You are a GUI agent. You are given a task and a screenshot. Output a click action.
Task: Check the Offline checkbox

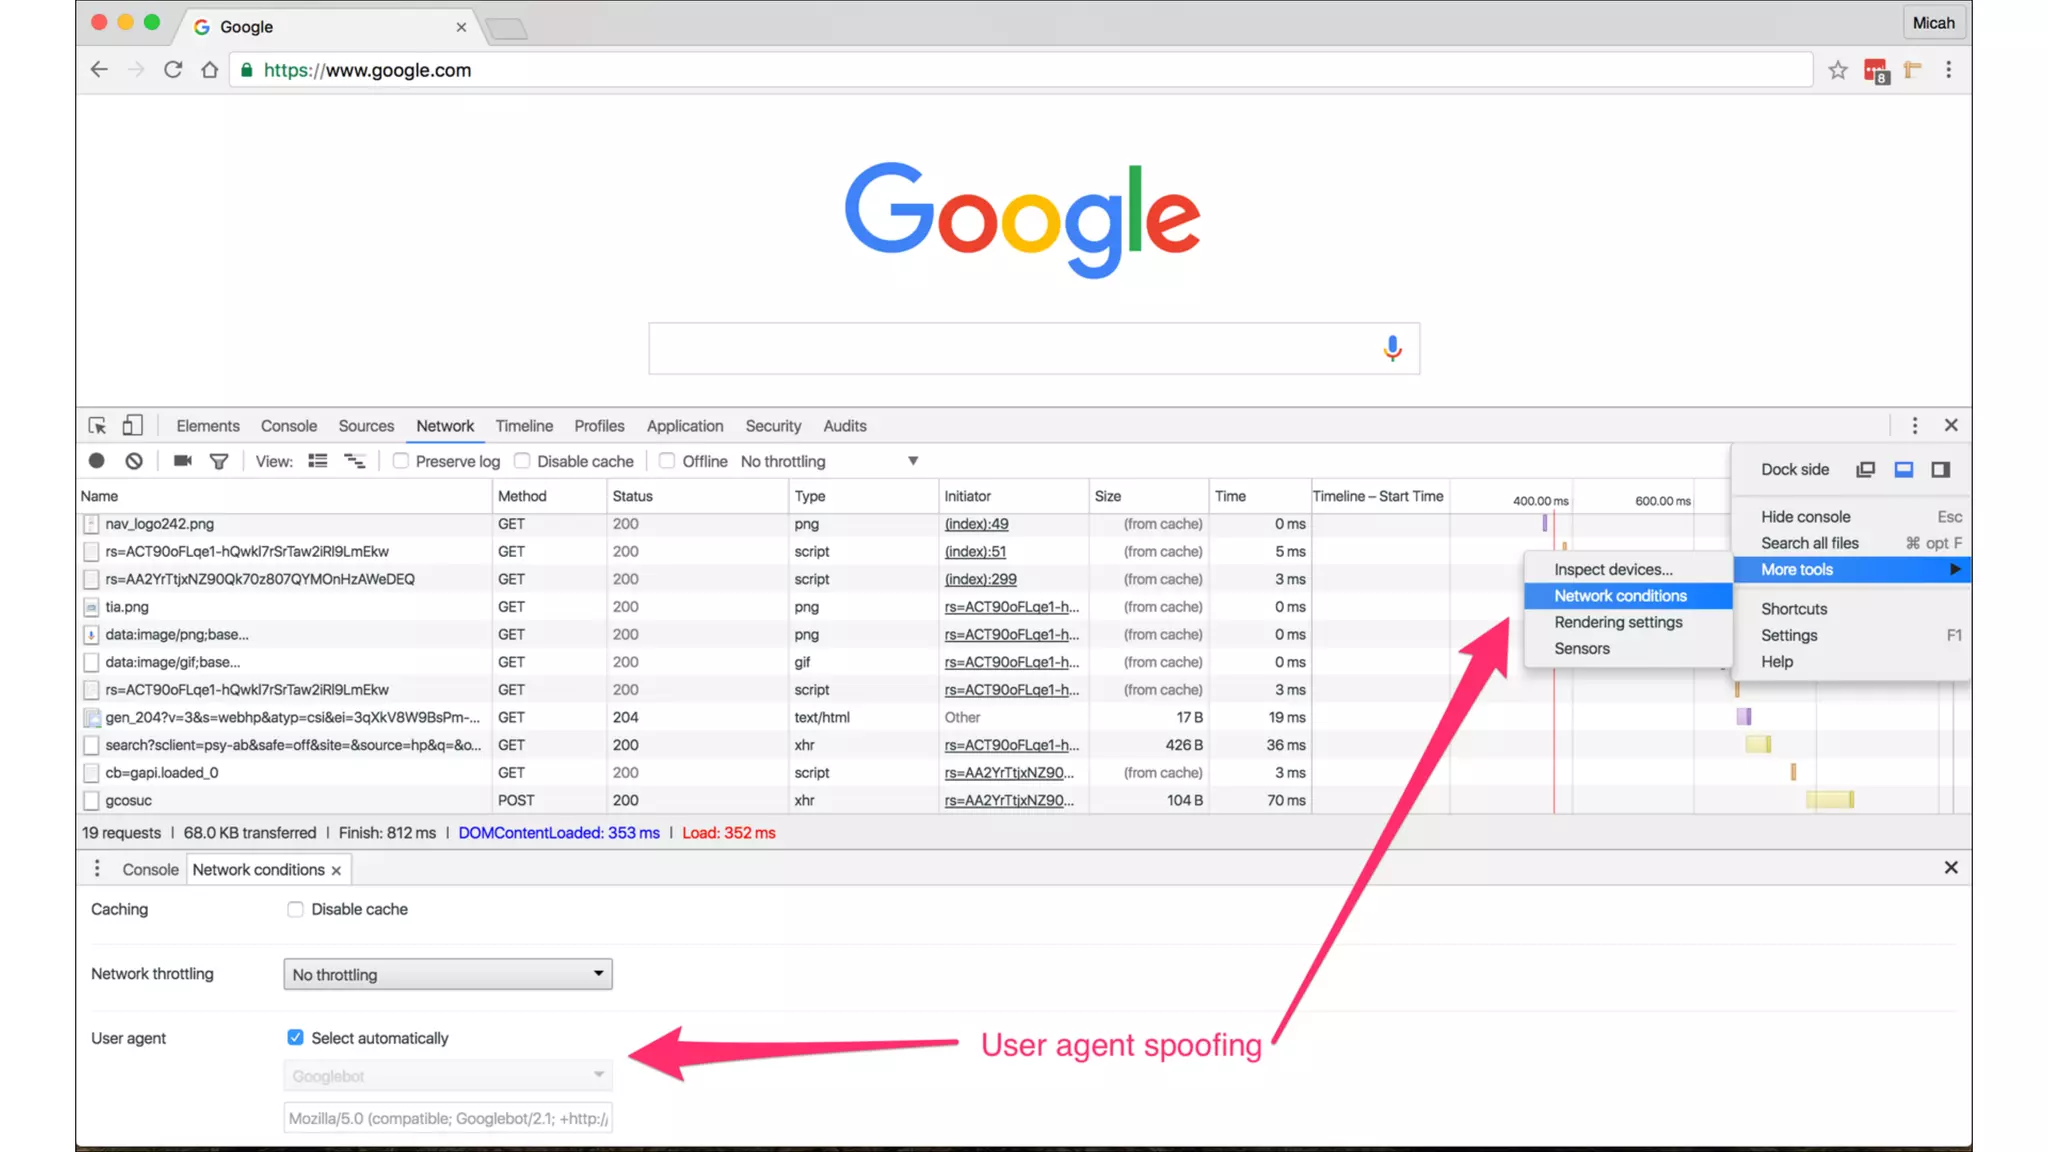pos(667,461)
